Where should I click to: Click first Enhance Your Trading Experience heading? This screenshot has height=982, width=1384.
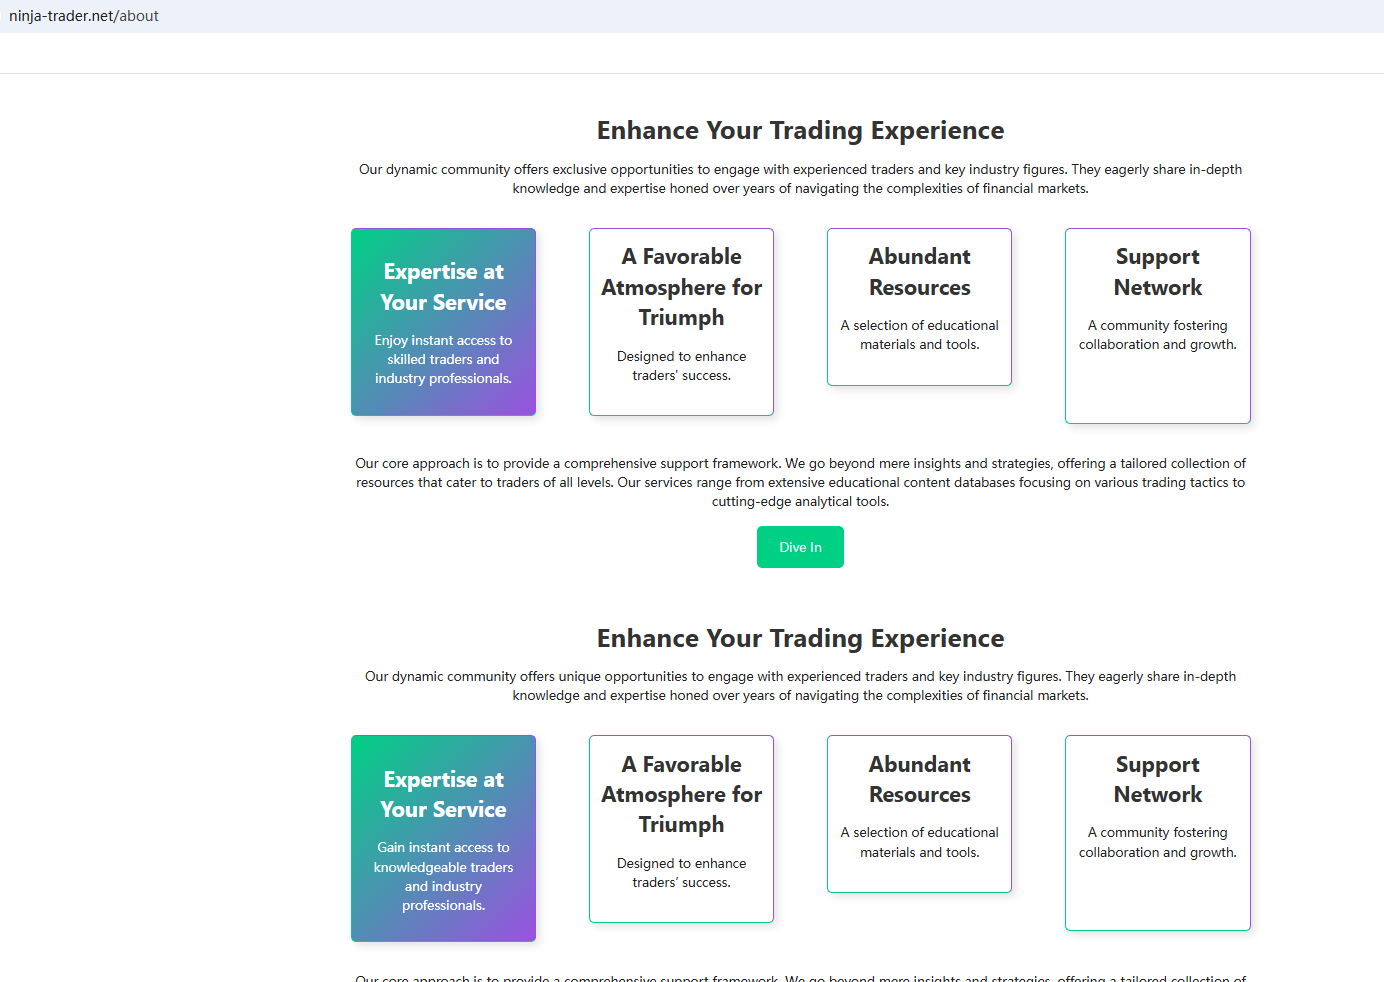[x=800, y=131]
